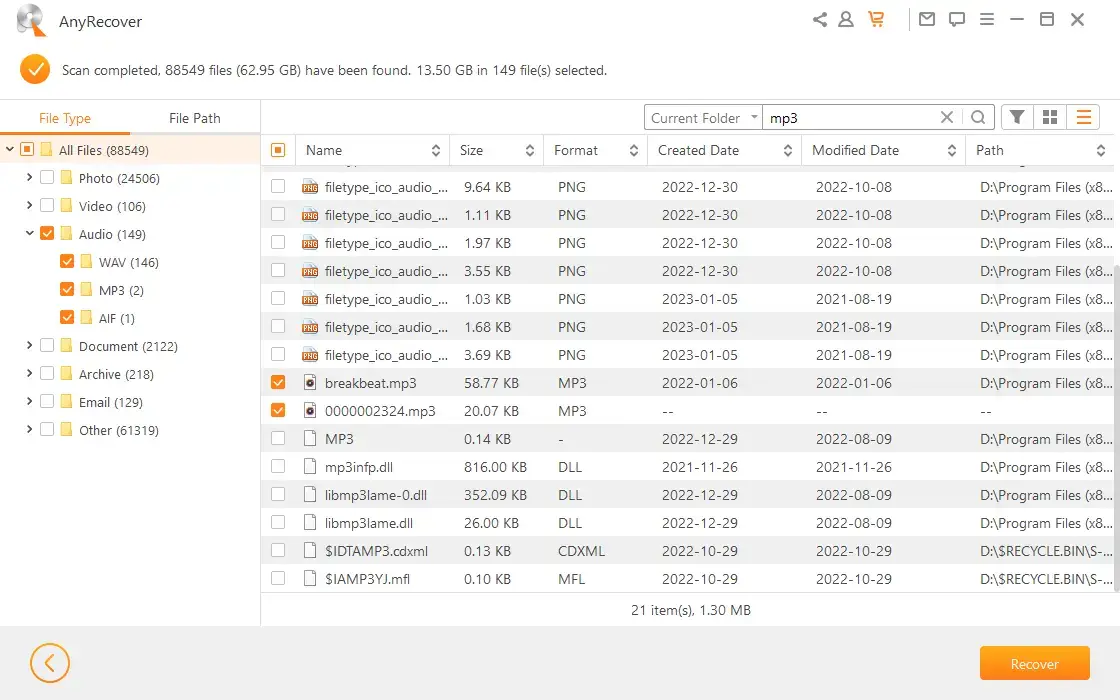Collapse the All Files tree node
Viewport: 1120px width, 700px height.
pyautogui.click(x=10, y=149)
